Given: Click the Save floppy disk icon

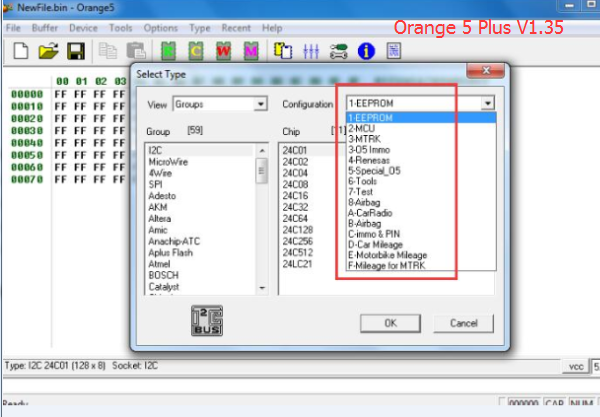Looking at the screenshot, I should point(75,50).
